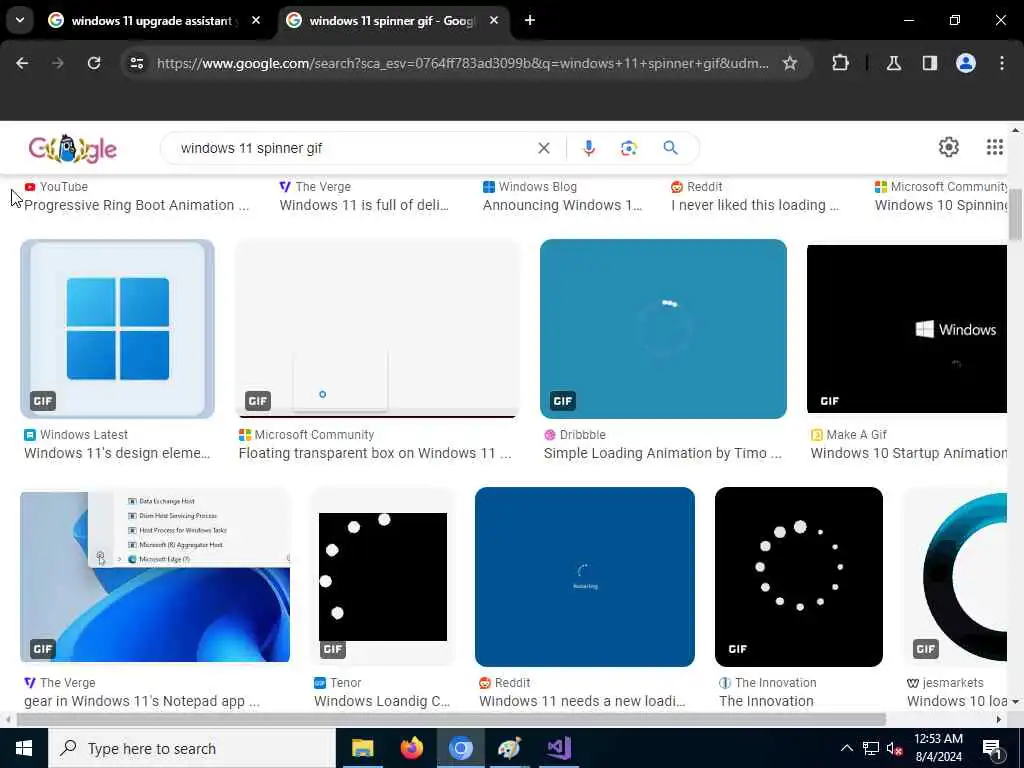Close the windows 11 spinner gif tab
Screen dimensions: 1024x768
(494, 21)
